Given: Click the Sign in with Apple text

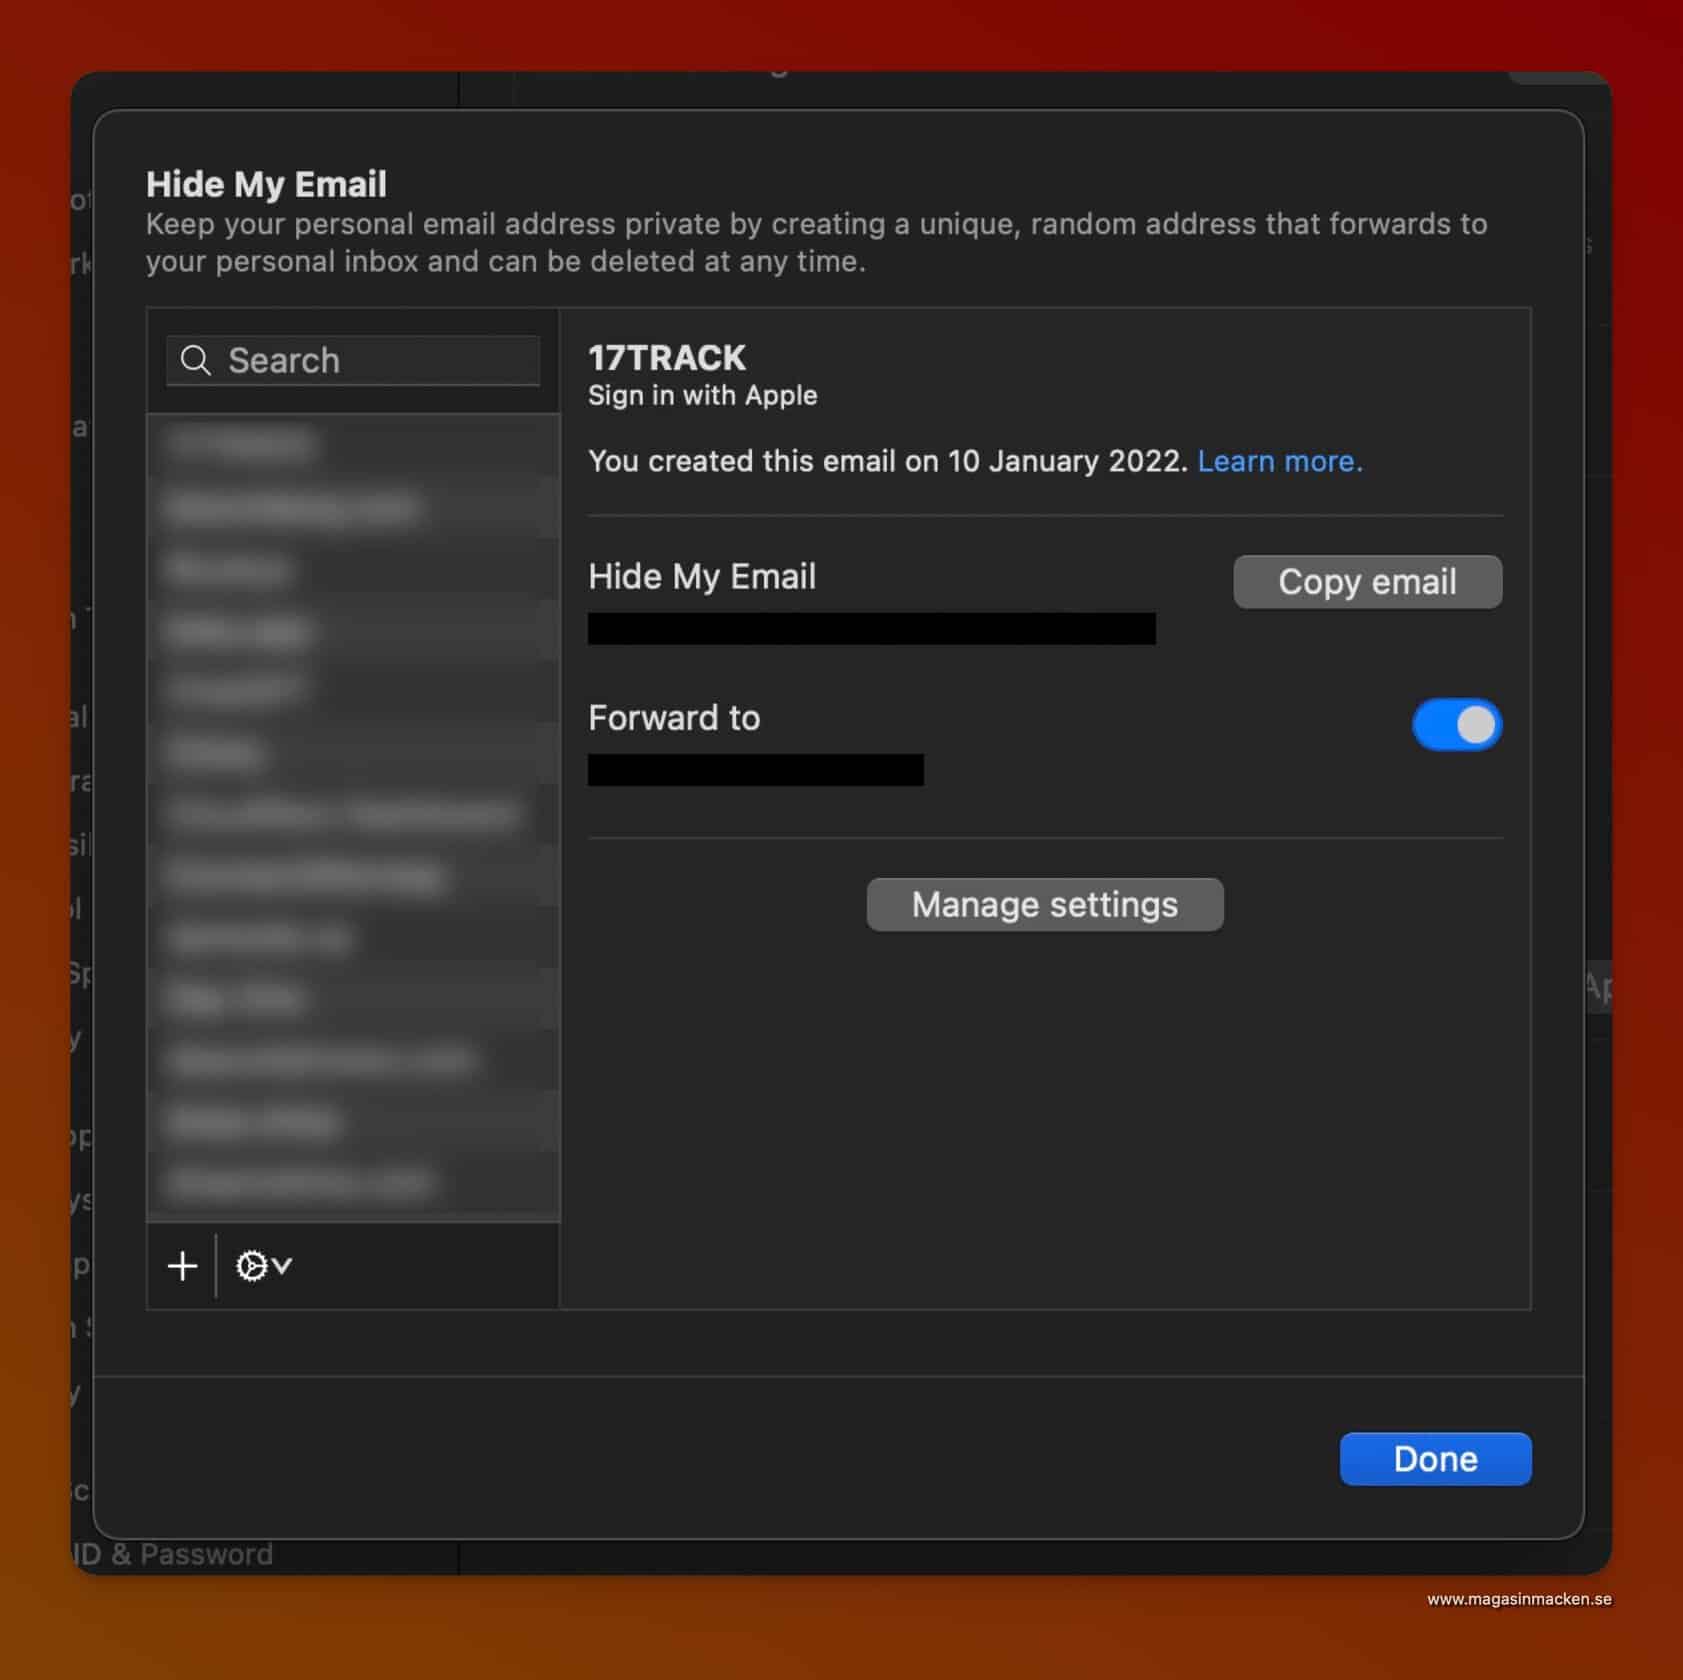Looking at the screenshot, I should (x=703, y=395).
